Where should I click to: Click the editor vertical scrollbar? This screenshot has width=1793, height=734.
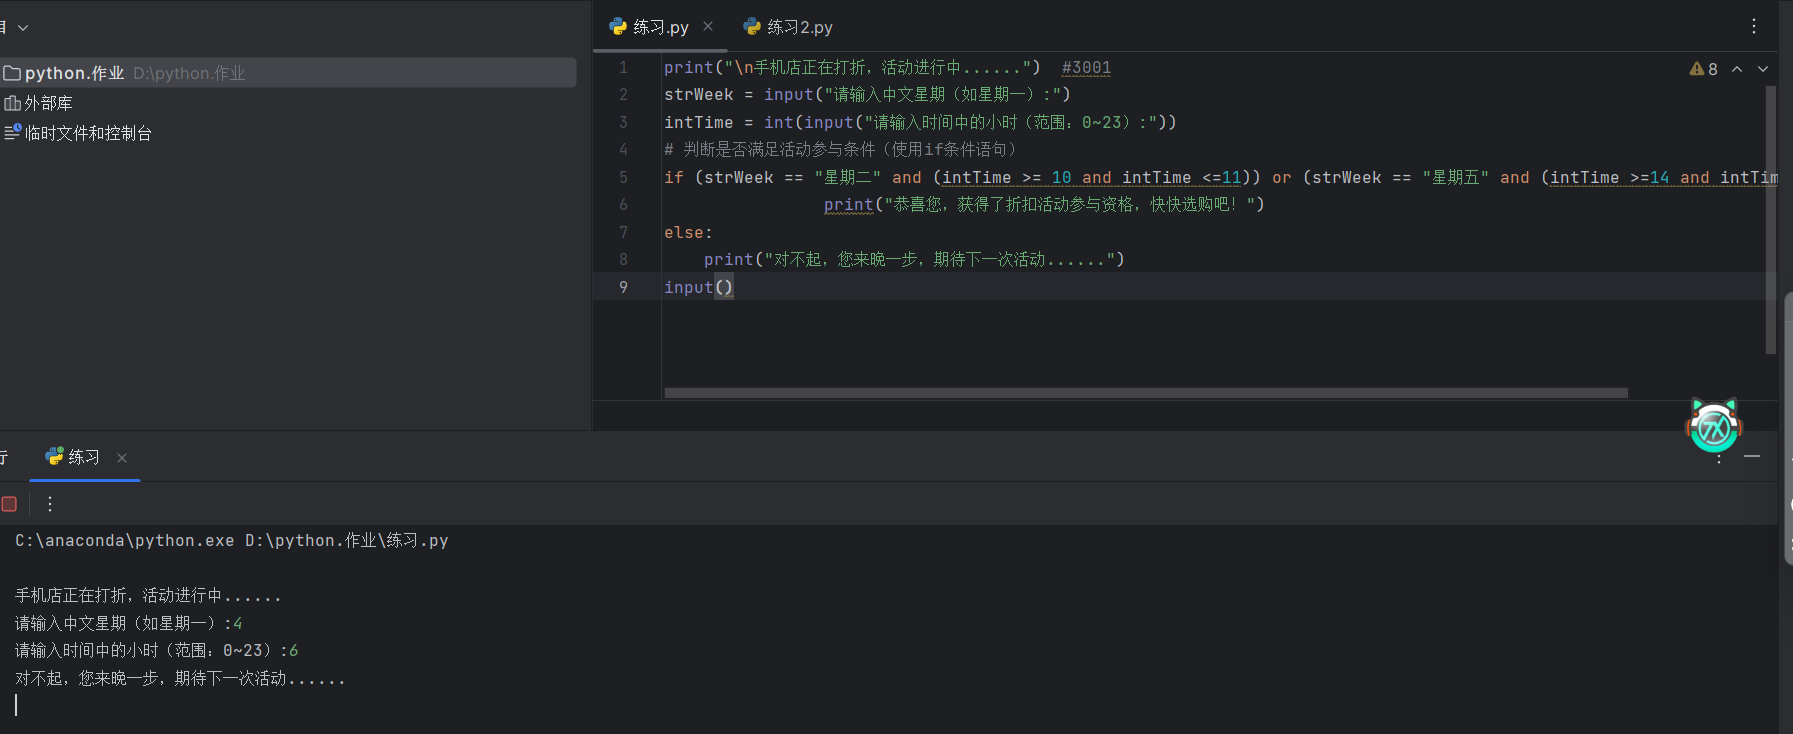click(x=1771, y=220)
